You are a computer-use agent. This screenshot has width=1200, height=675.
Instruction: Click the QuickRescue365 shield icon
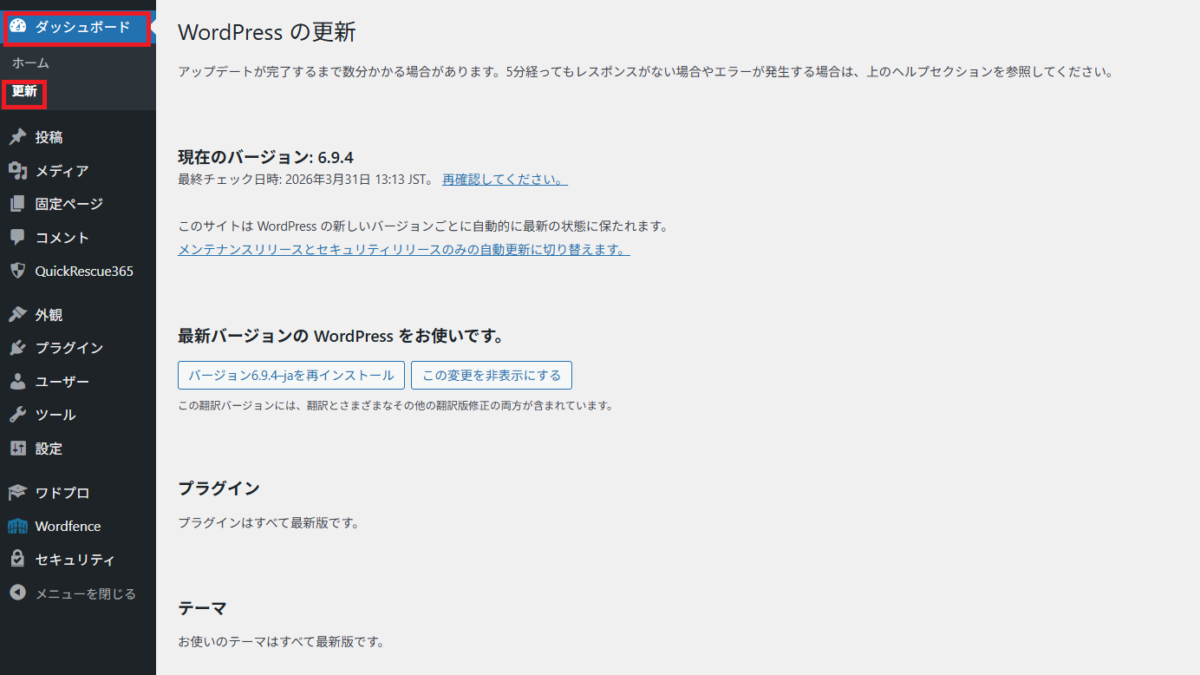pos(17,271)
